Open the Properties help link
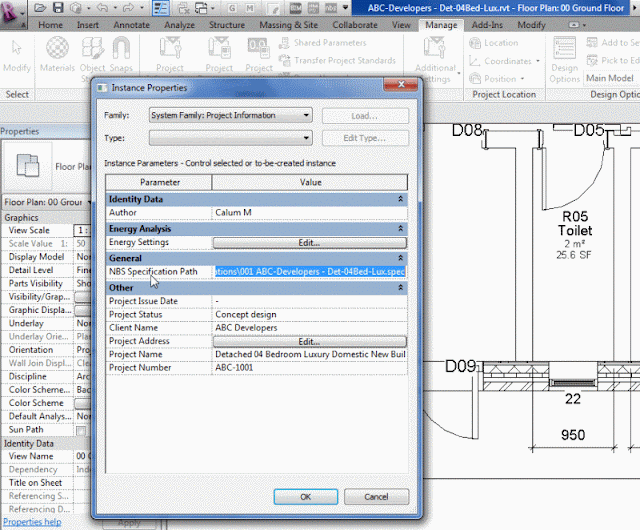The width and height of the screenshot is (640, 530). coord(32,522)
